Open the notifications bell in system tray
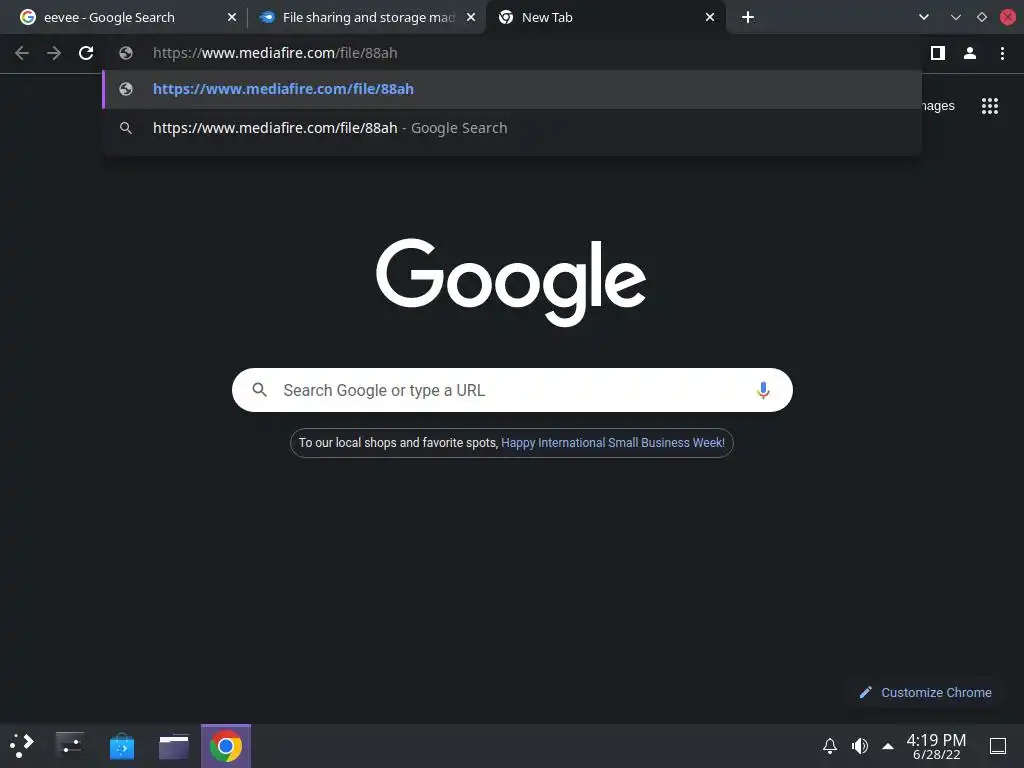 point(829,746)
